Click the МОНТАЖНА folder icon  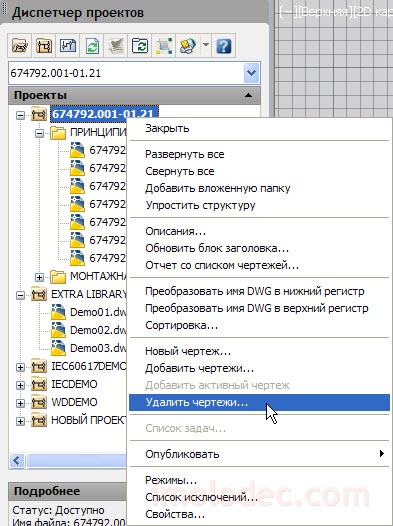(x=58, y=276)
